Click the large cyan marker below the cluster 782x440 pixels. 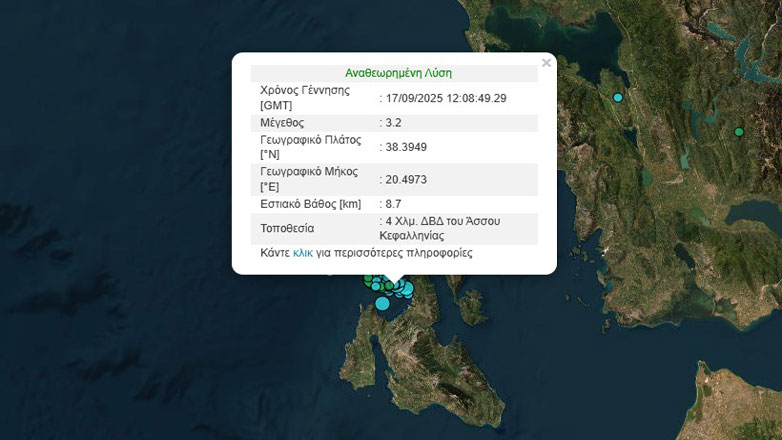click(382, 303)
